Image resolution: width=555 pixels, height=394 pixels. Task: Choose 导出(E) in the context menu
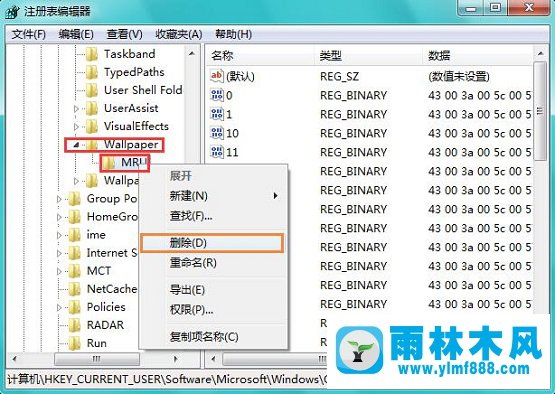(213, 290)
